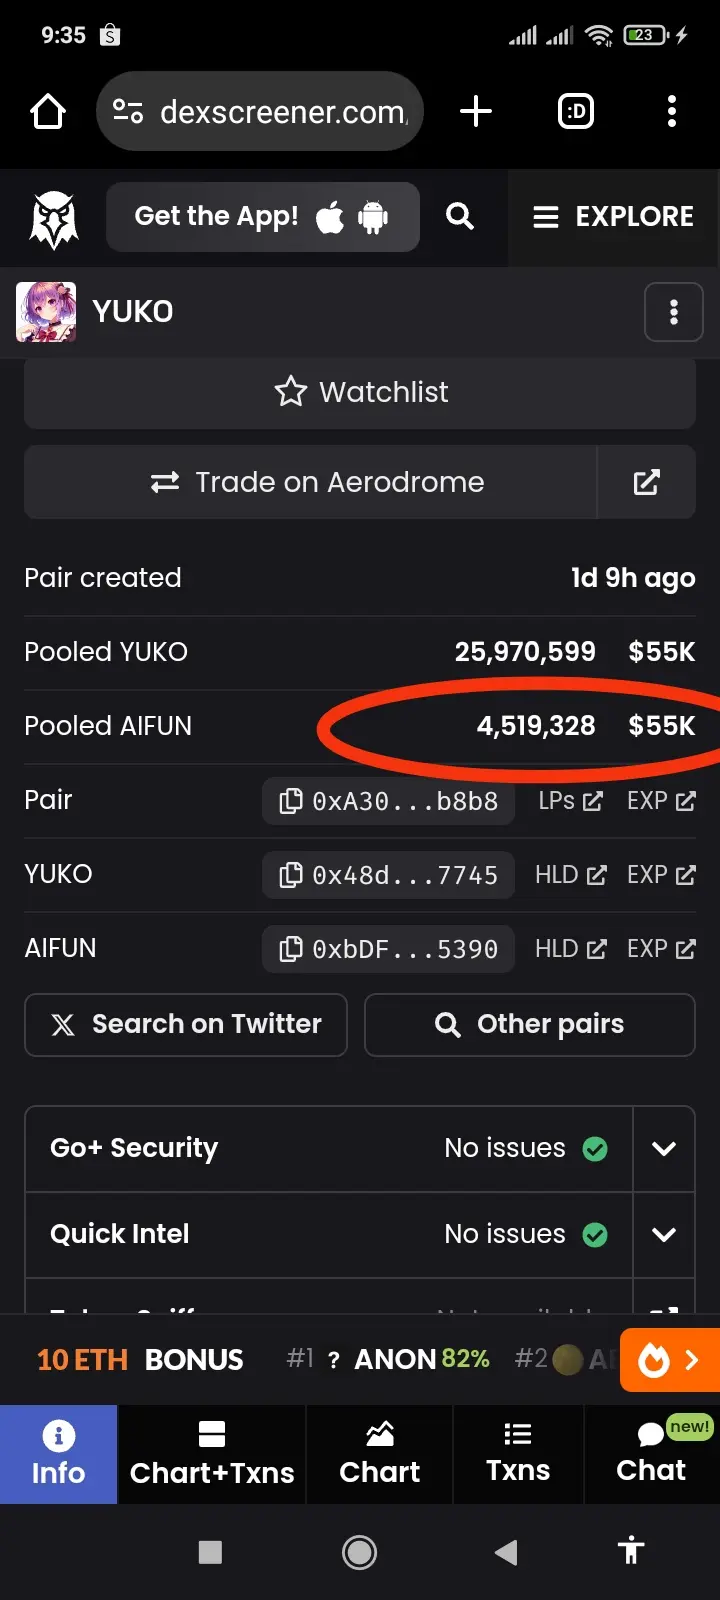Open browser tab switcher icon
The height and width of the screenshot is (1600, 720).
tap(576, 111)
